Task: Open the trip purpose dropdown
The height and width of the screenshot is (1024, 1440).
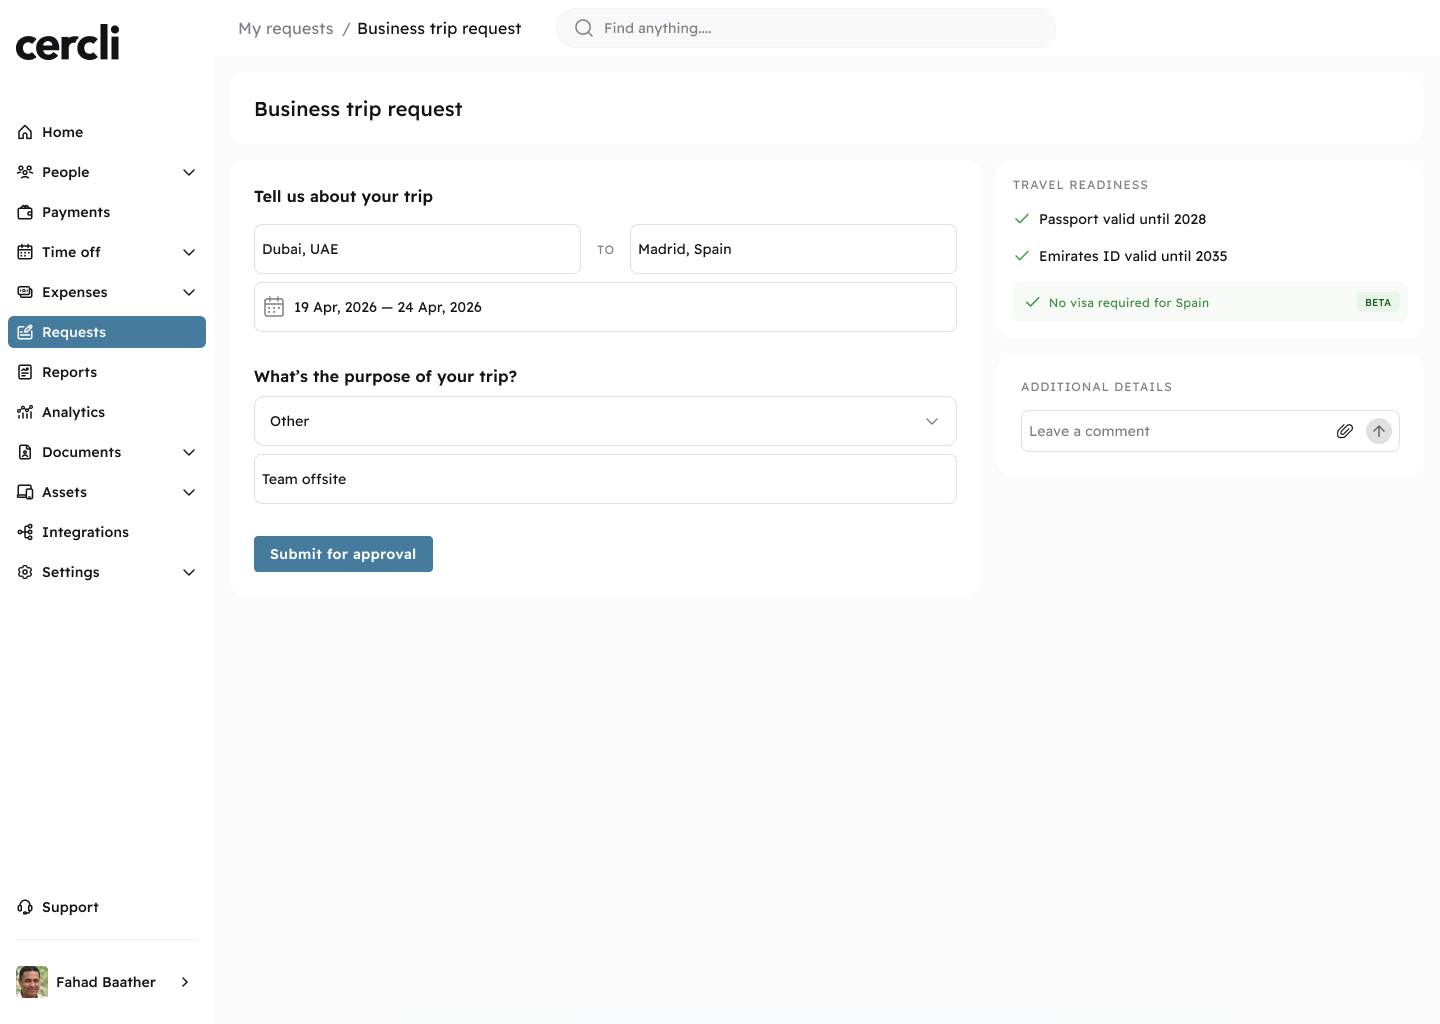Action: click(x=605, y=421)
